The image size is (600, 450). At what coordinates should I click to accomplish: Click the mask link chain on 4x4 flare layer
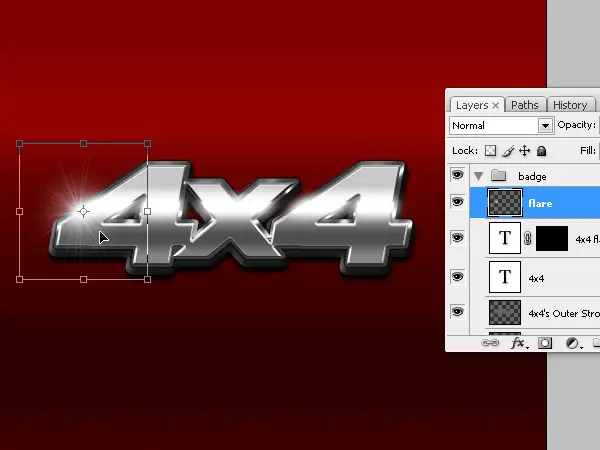(x=528, y=238)
